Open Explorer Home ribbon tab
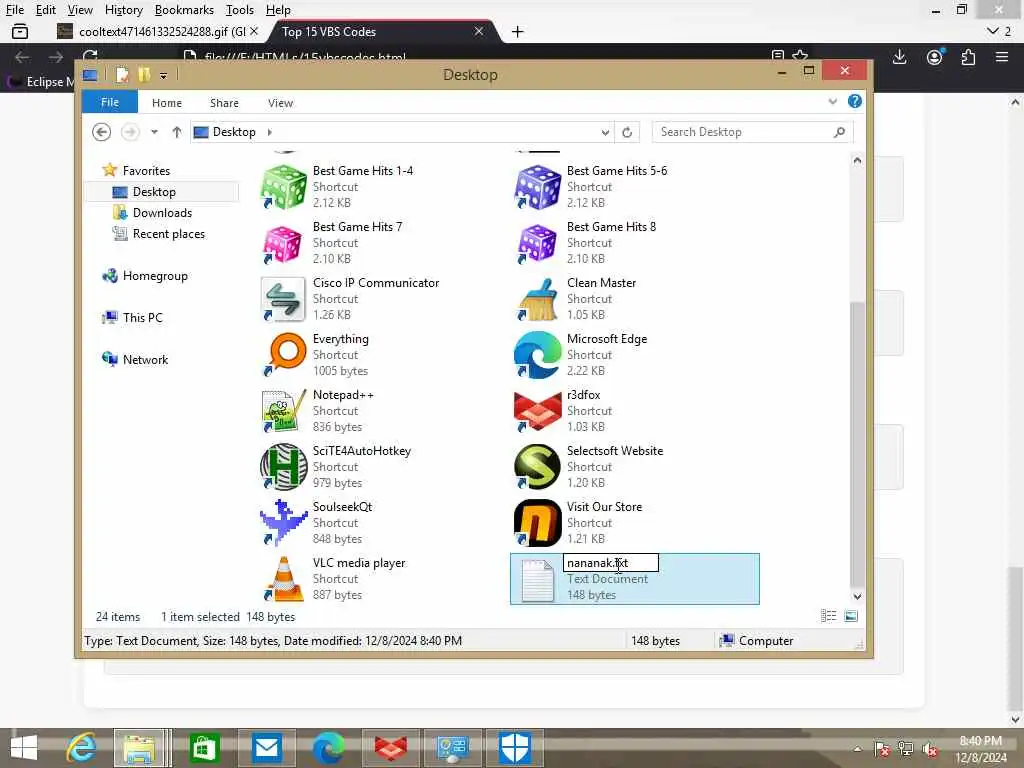1024x768 pixels. click(167, 103)
